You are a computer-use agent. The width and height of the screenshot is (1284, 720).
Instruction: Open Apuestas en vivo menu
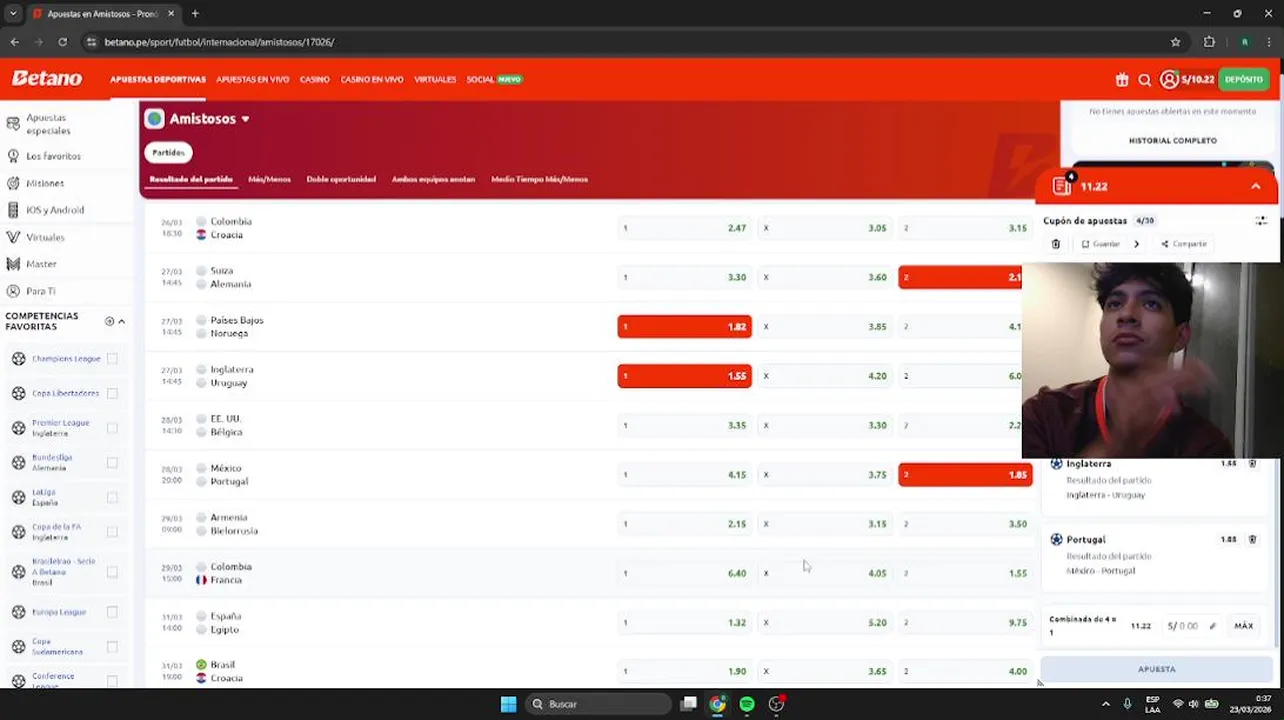click(x=252, y=79)
